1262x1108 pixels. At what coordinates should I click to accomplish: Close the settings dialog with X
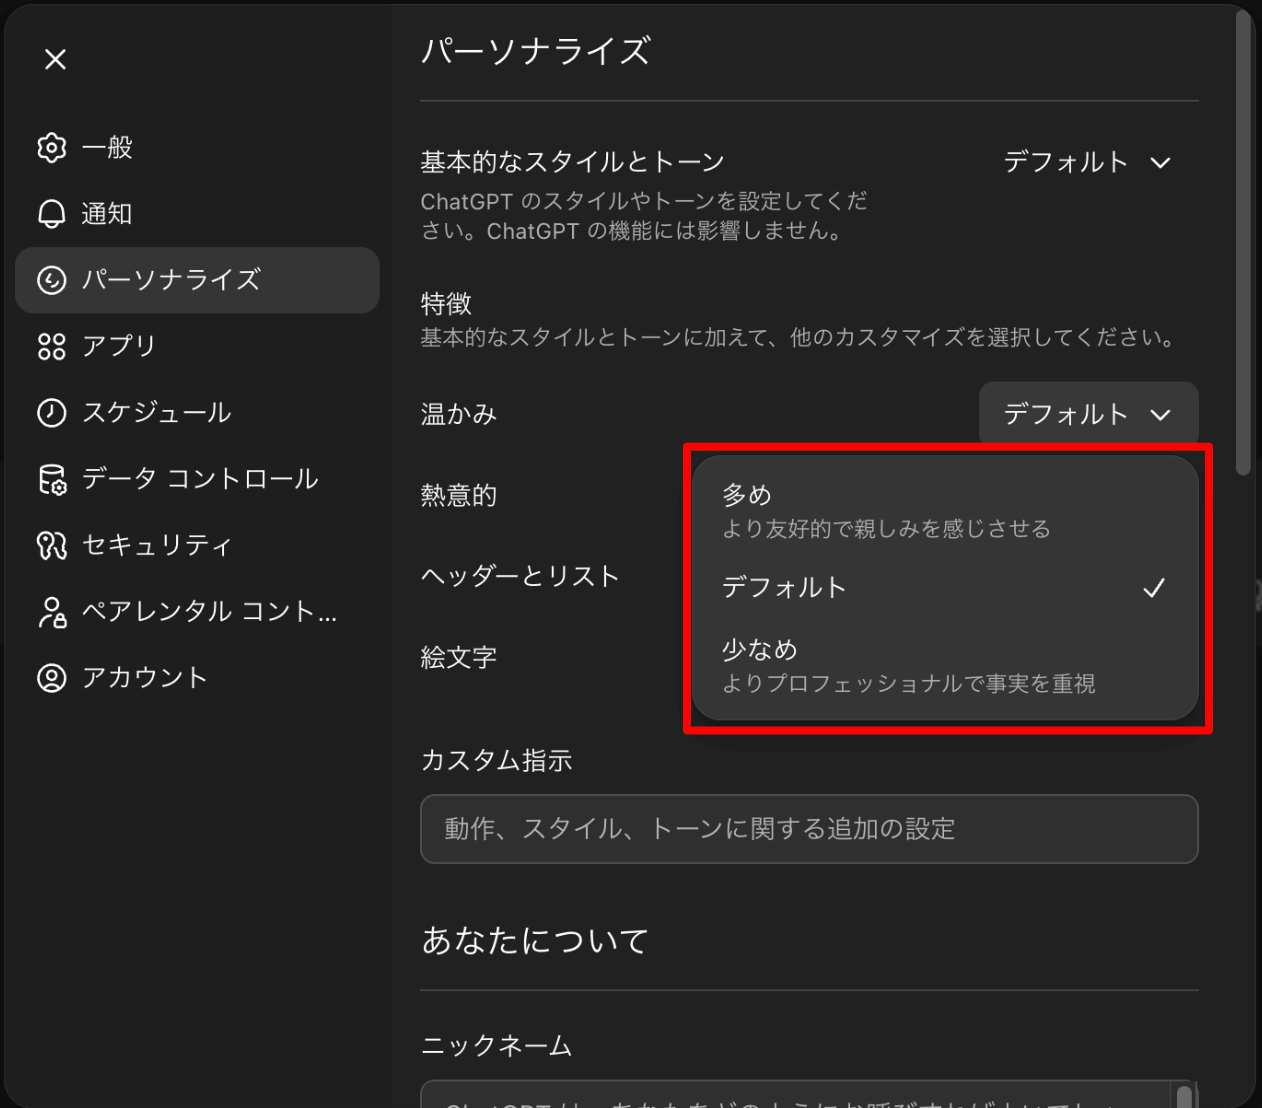56,60
